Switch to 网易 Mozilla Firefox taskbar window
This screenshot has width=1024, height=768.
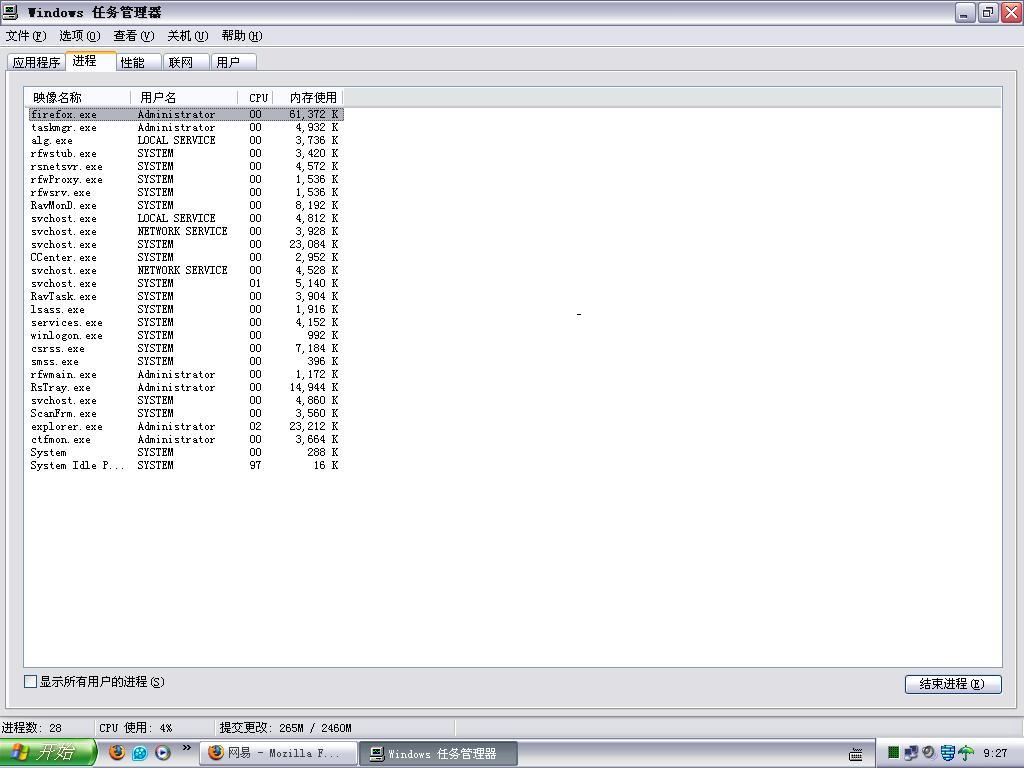click(278, 753)
